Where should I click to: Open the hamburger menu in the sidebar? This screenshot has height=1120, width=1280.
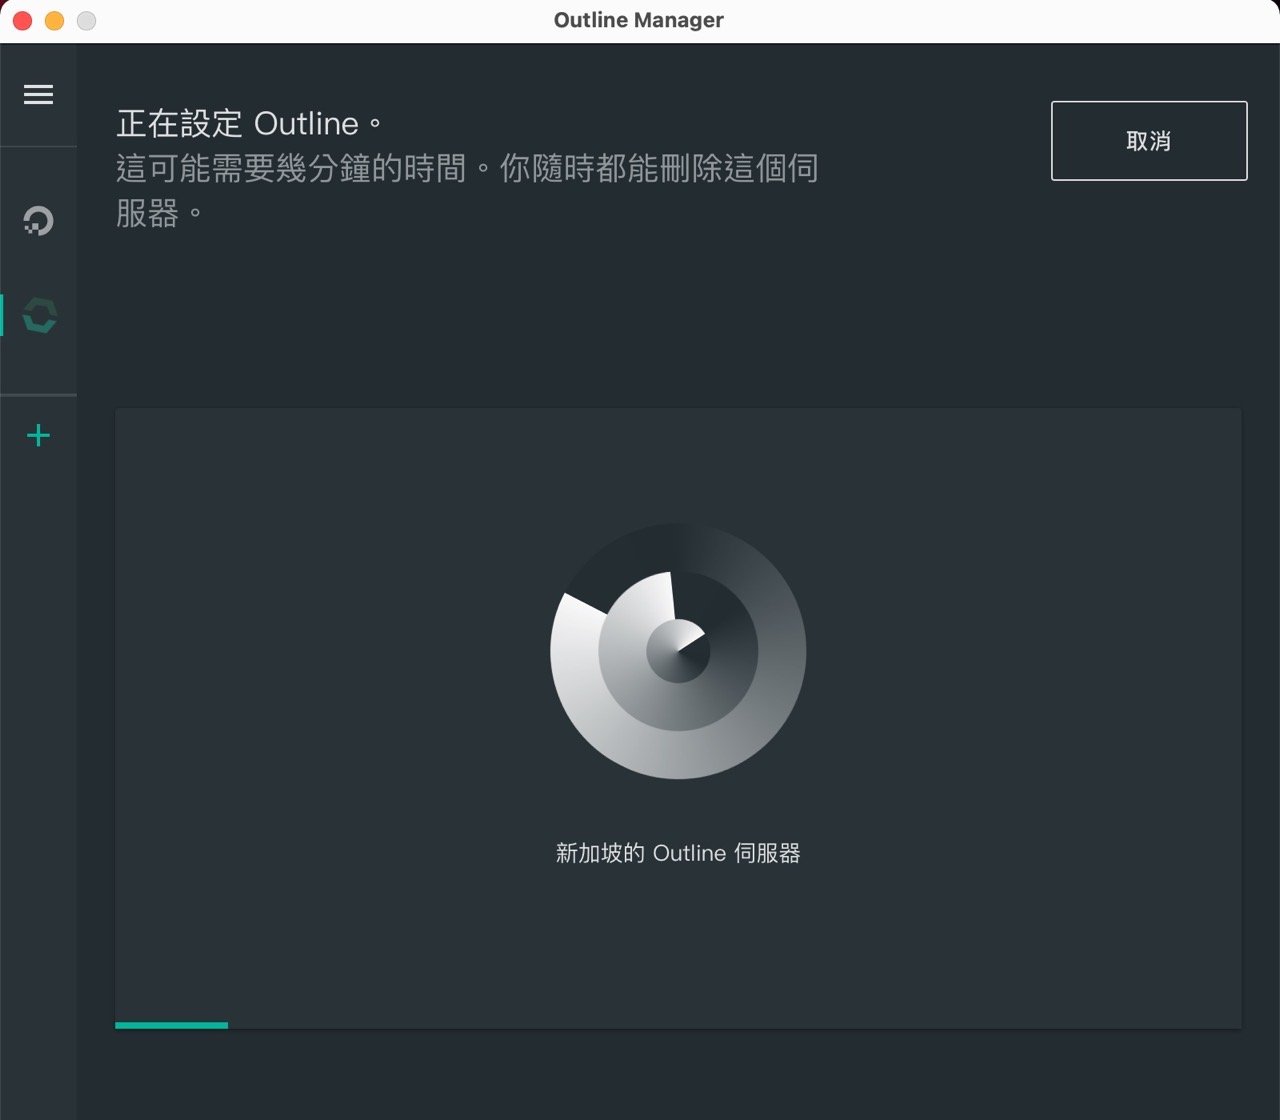[x=38, y=94]
